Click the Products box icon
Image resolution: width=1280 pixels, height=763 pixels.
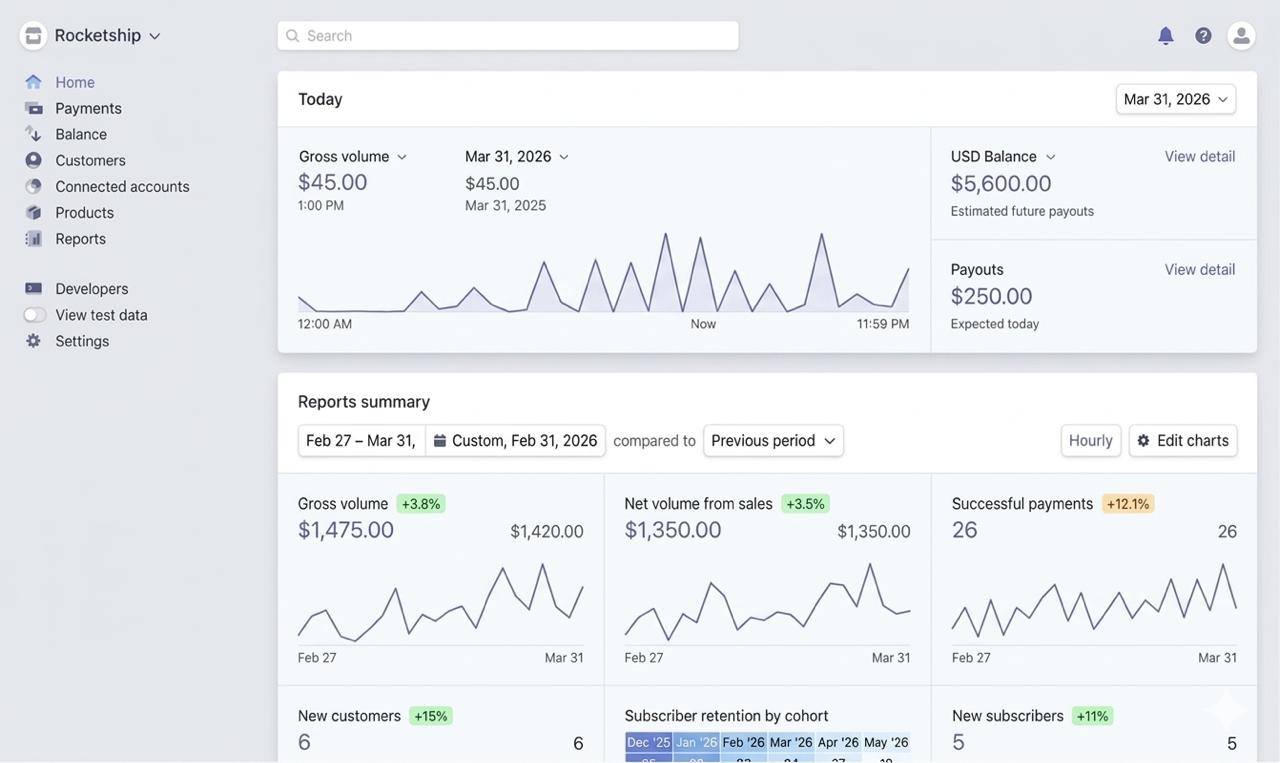pos(34,212)
